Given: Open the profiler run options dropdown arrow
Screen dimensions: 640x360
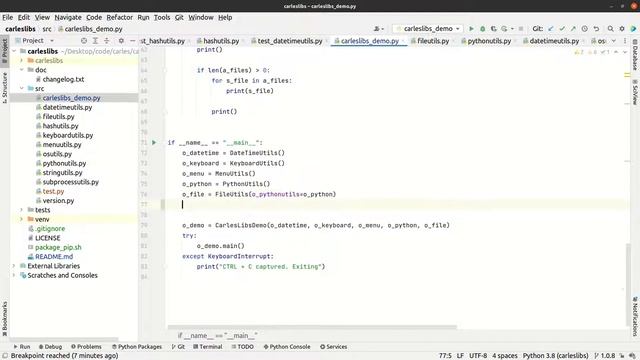Looking at the screenshot, I should [512, 29].
